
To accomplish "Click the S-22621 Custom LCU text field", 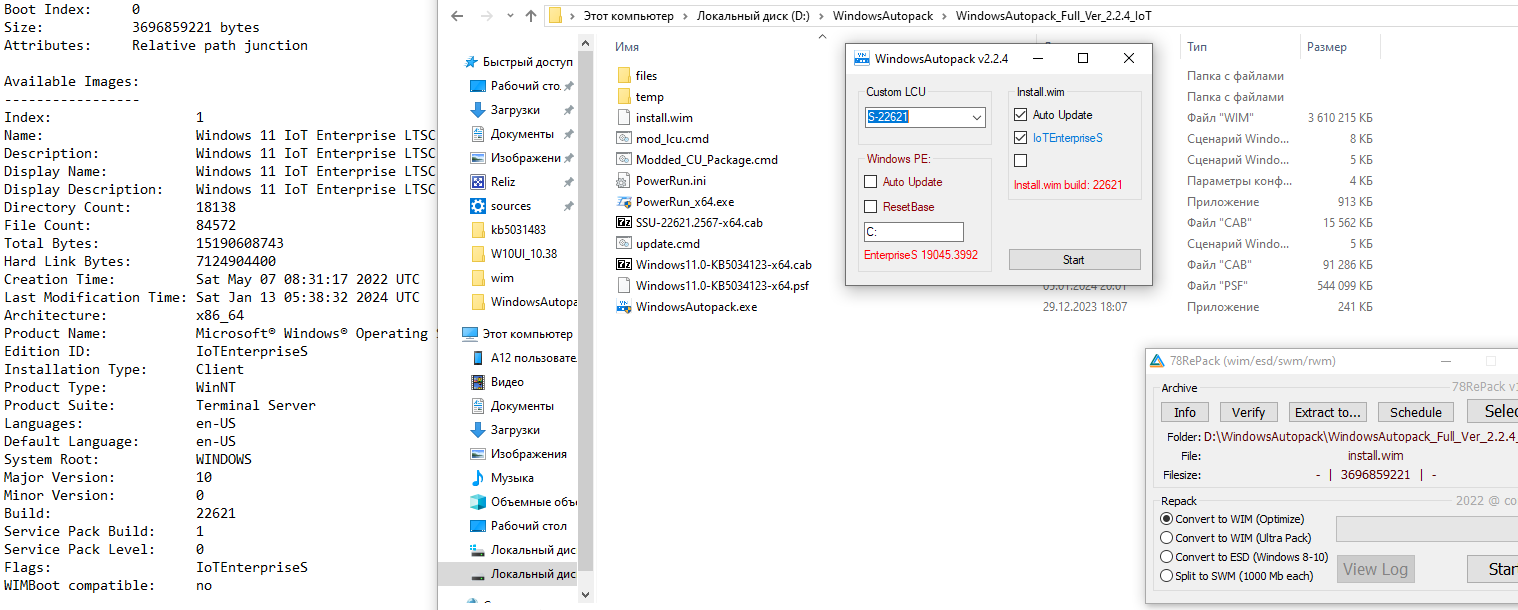I will (917, 118).
